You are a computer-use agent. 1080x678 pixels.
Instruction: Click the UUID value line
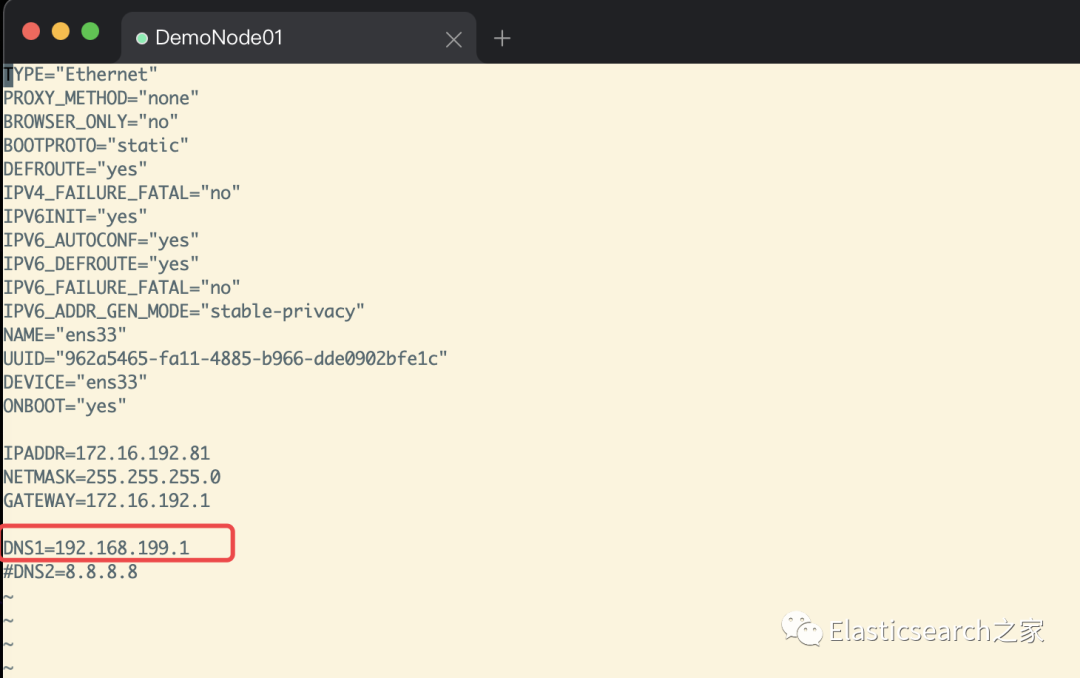pyautogui.click(x=225, y=358)
